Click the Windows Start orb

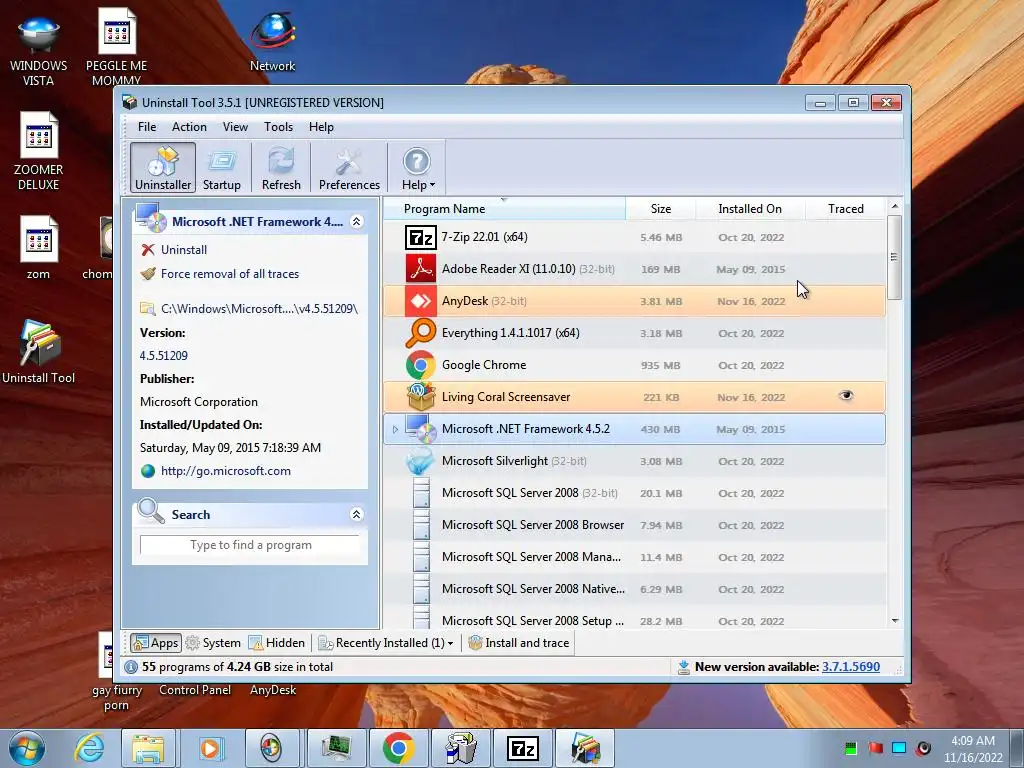coord(27,748)
